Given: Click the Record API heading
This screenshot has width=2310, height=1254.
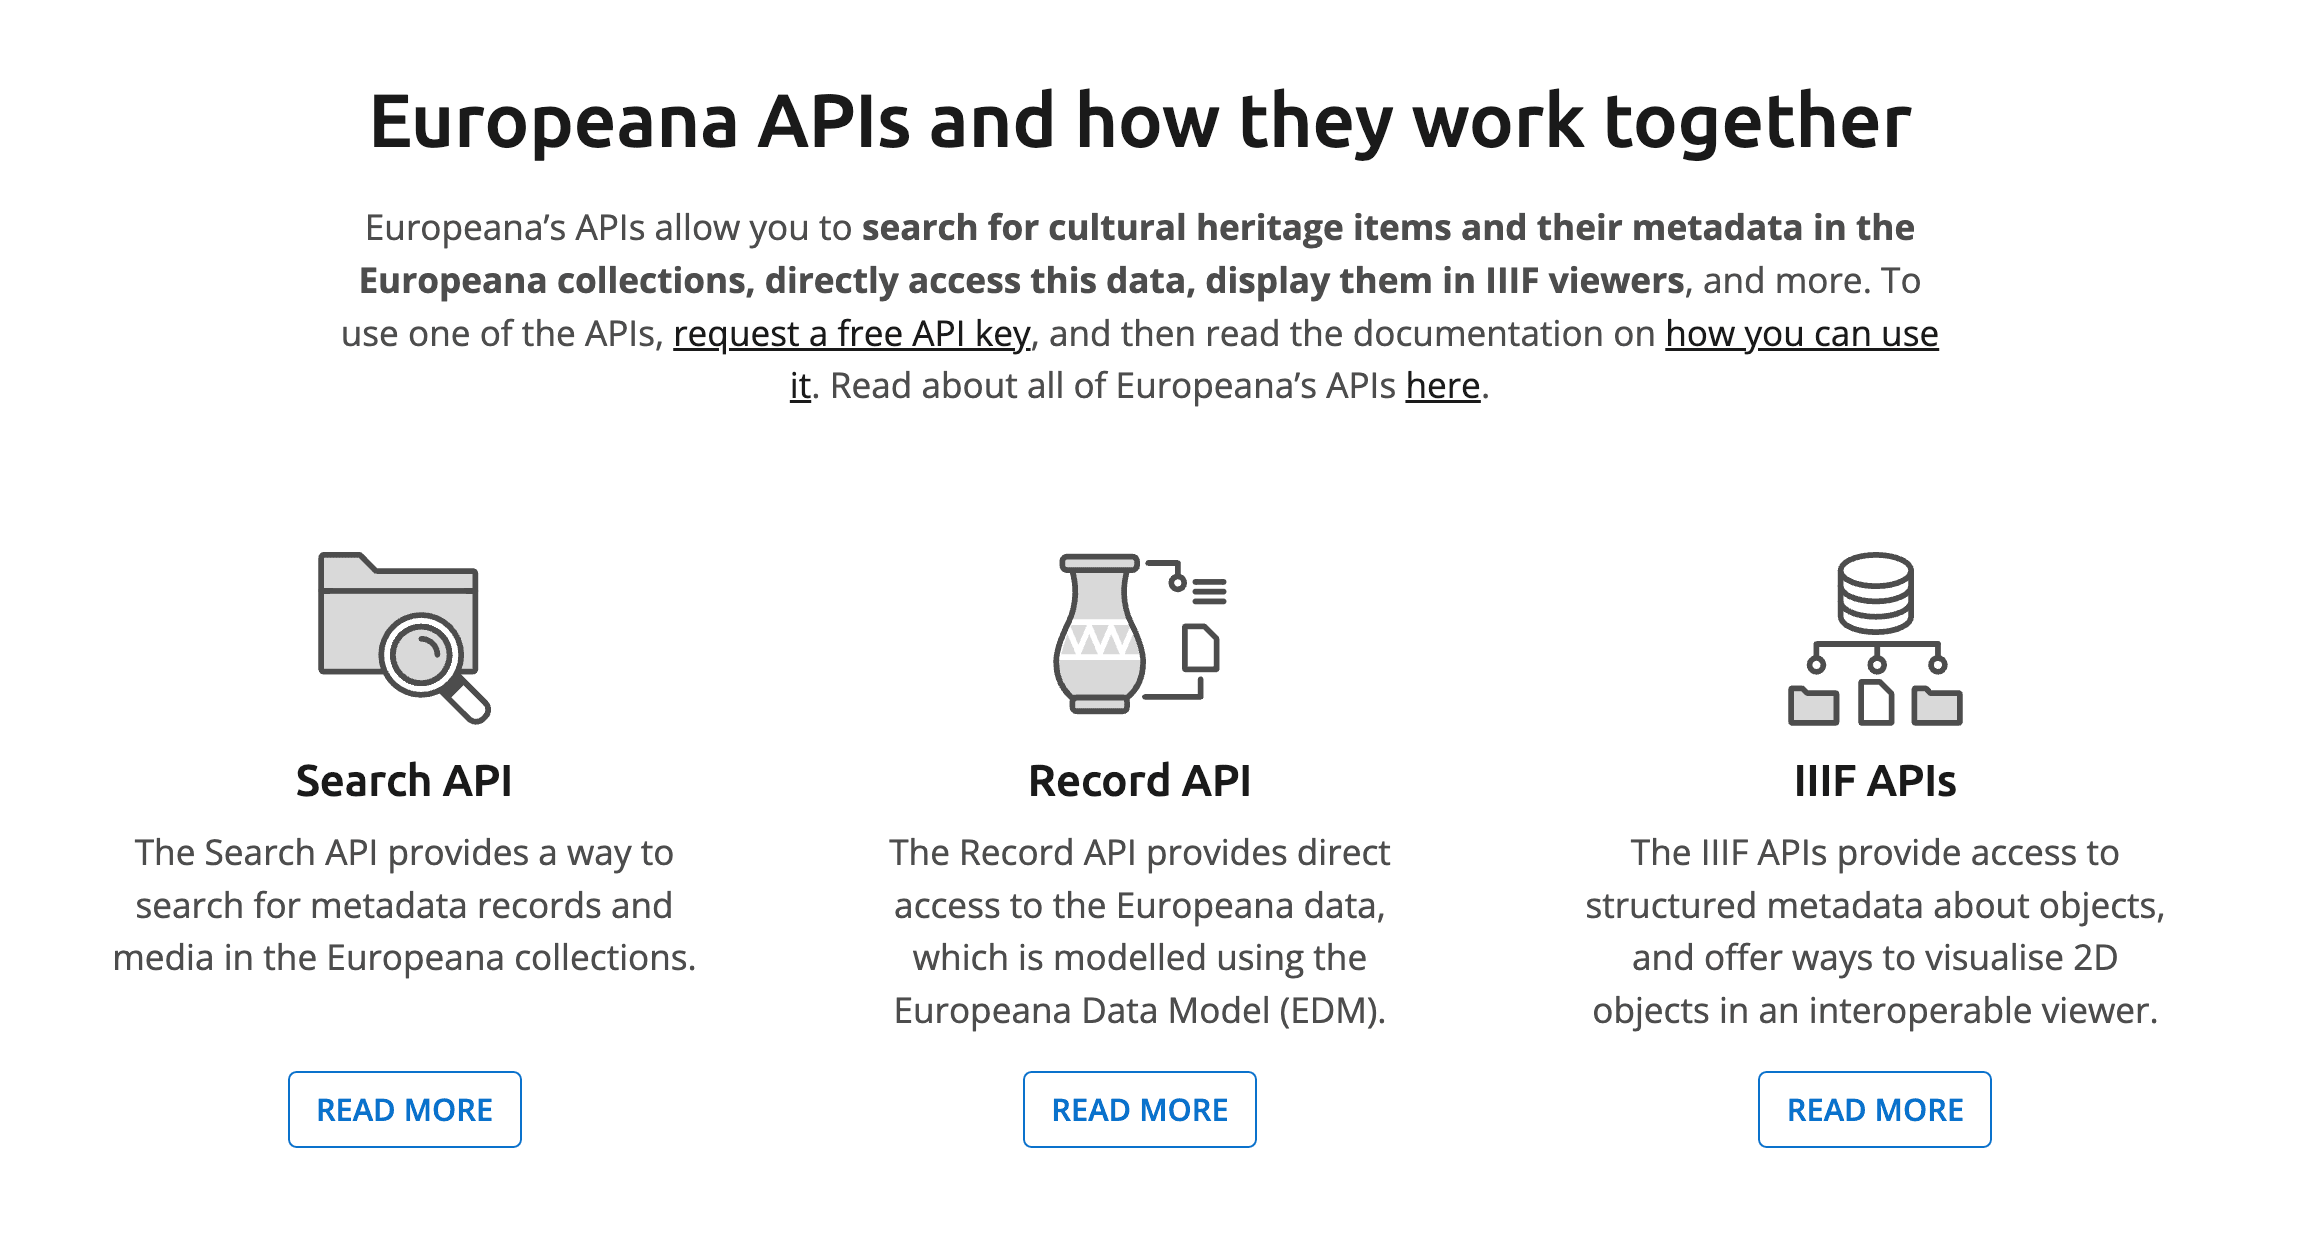Looking at the screenshot, I should point(1139,781).
